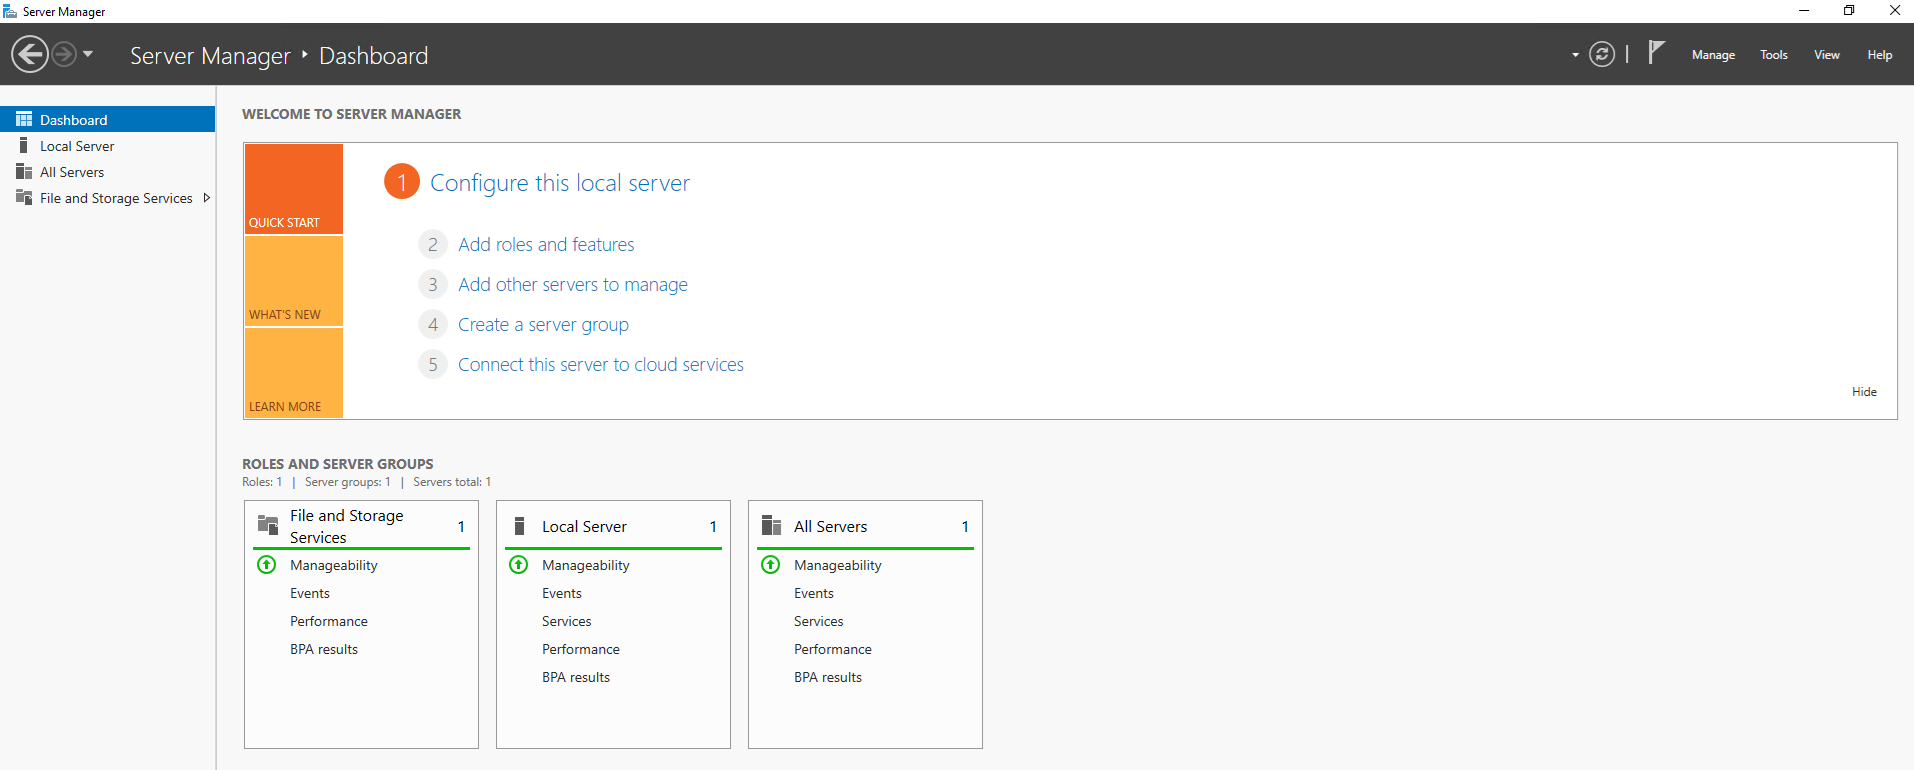Open Events in File and Storage Services tile
The image size is (1914, 770).
coord(310,593)
